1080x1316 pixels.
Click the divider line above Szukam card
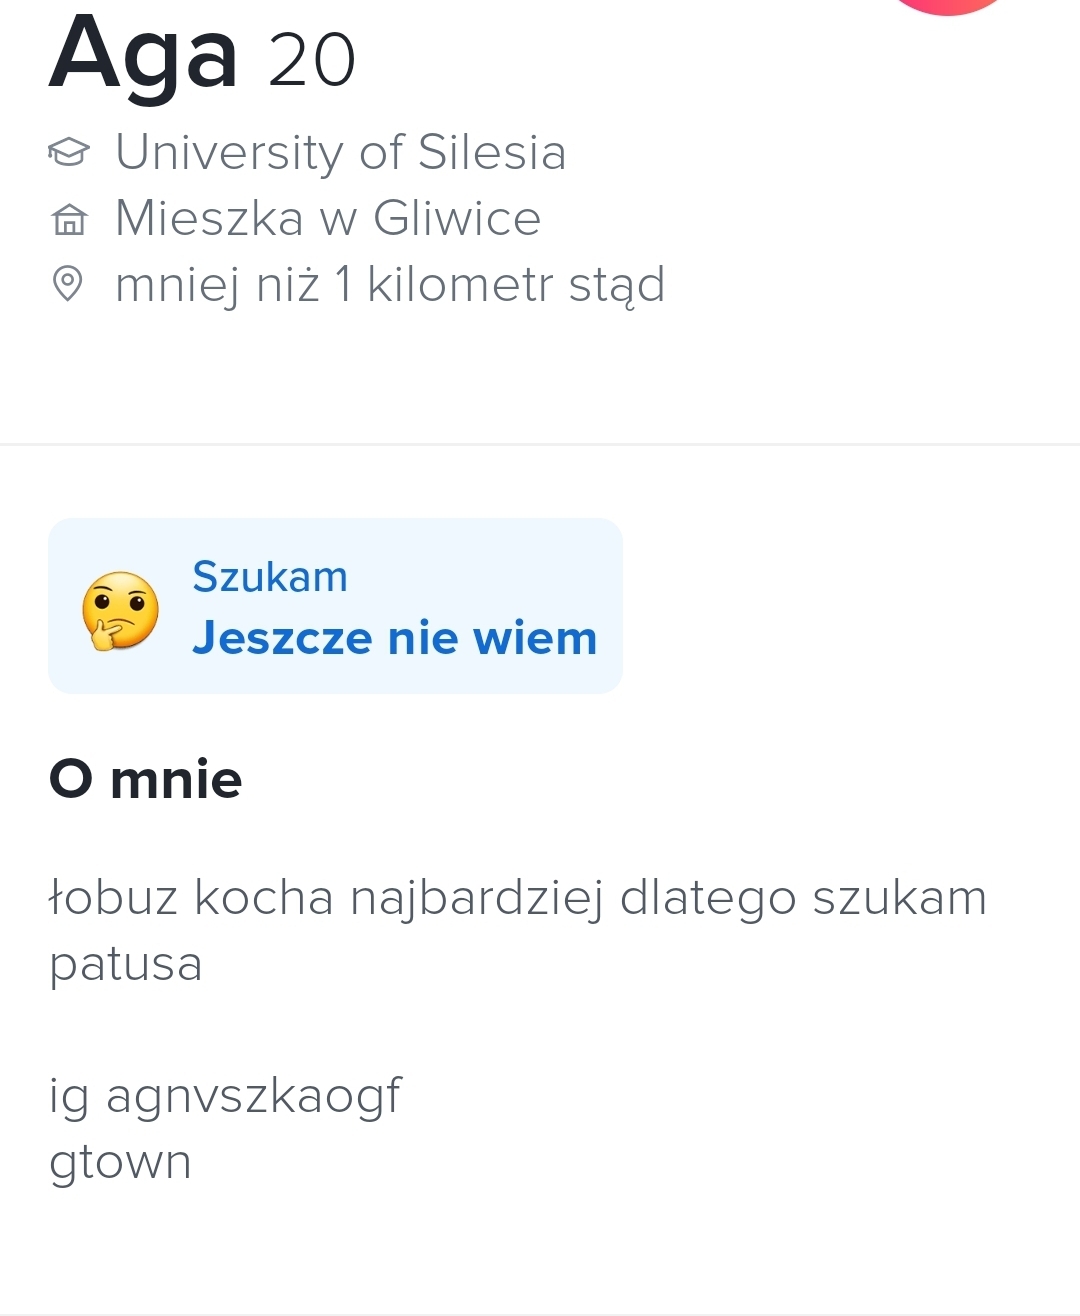pyautogui.click(x=540, y=444)
